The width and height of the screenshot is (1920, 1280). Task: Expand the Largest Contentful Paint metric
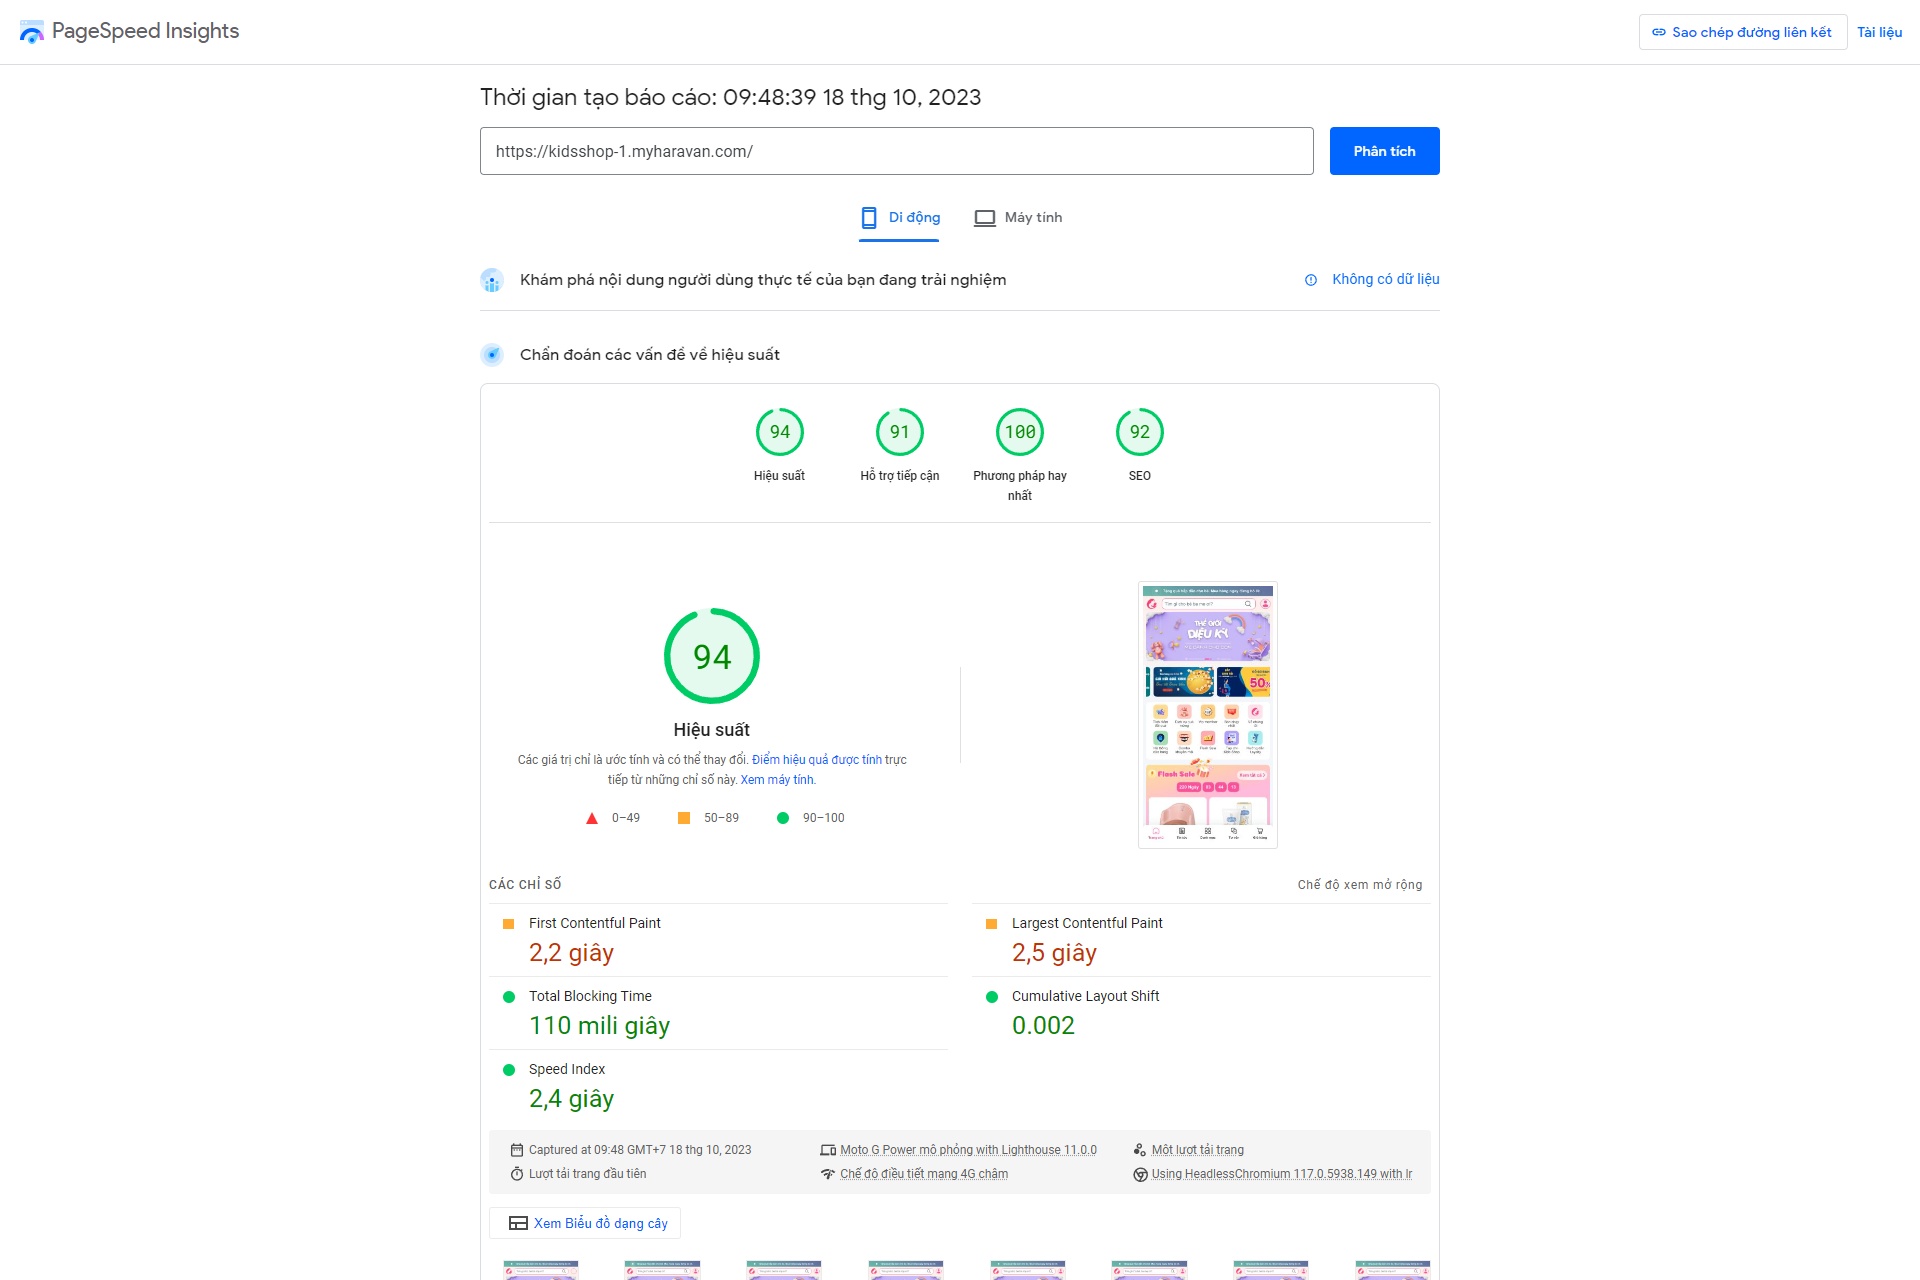(1086, 923)
